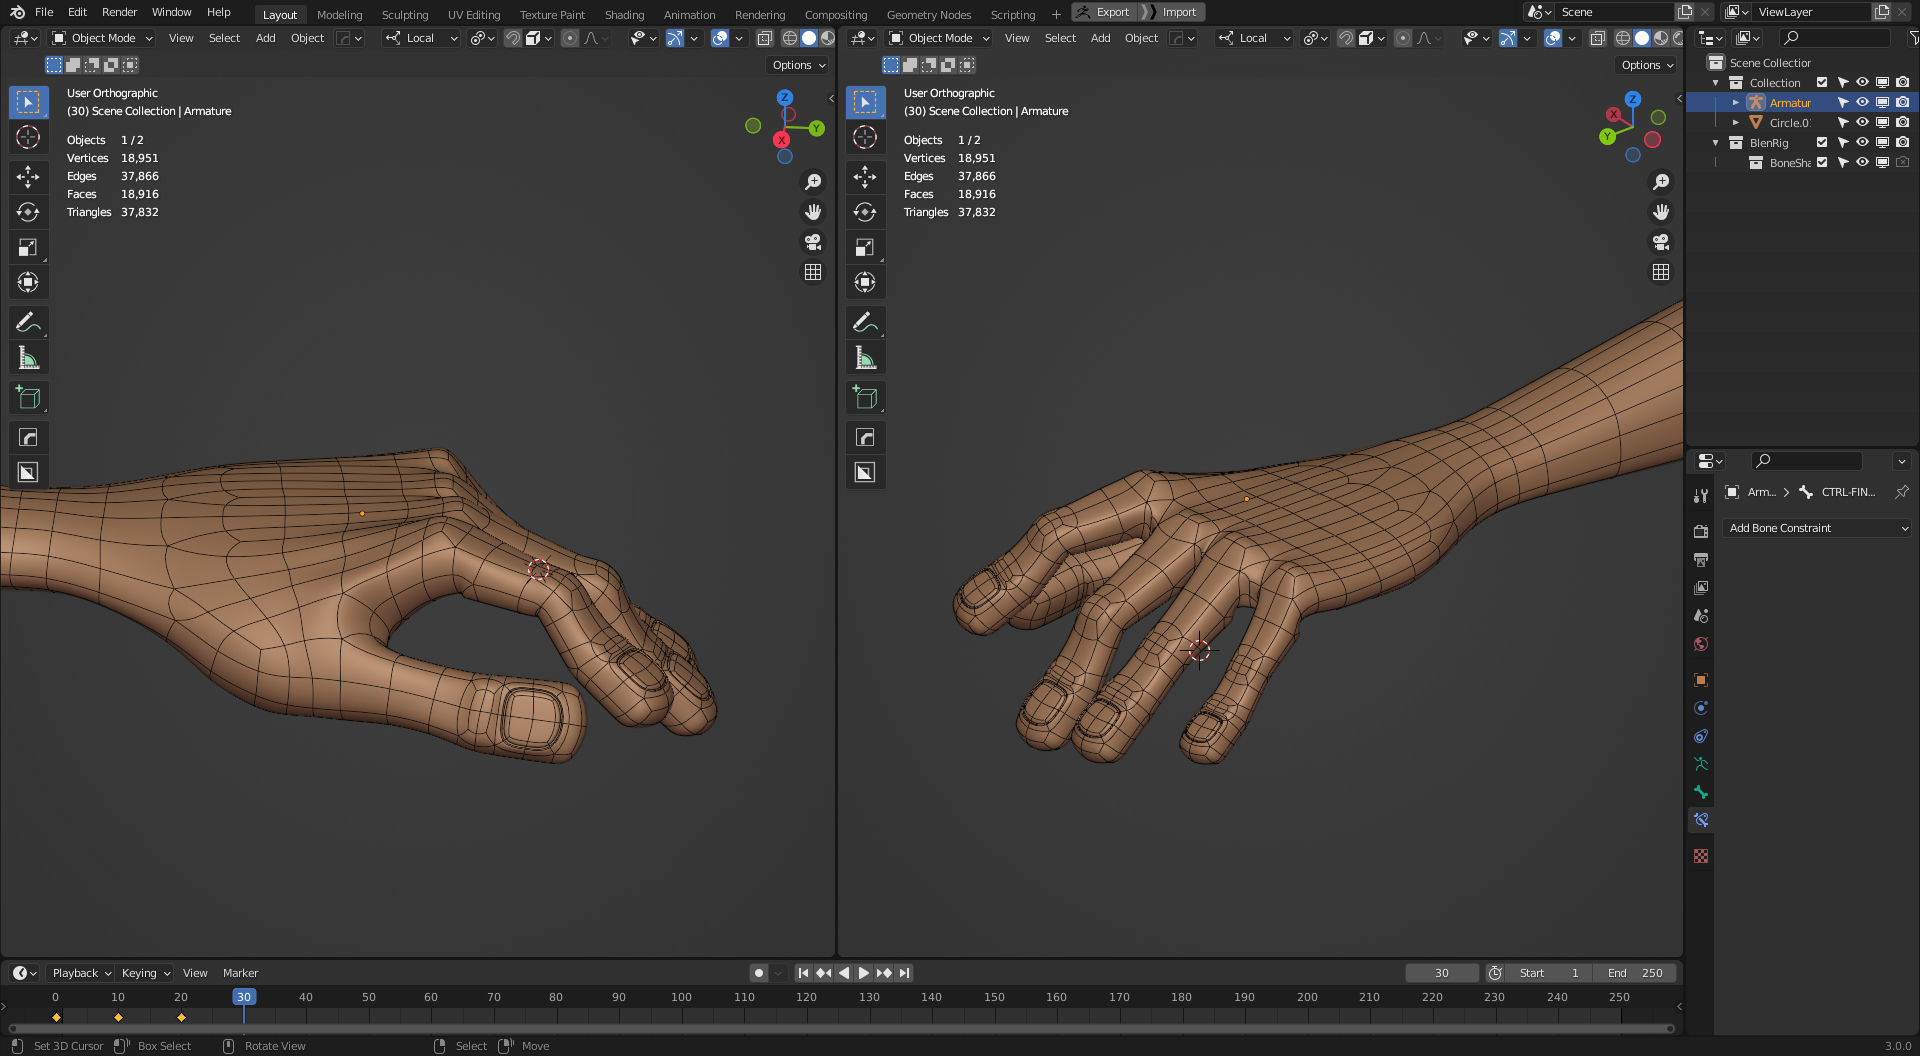The height and width of the screenshot is (1056, 1920).
Task: Open Marker menu in timeline
Action: 240,973
